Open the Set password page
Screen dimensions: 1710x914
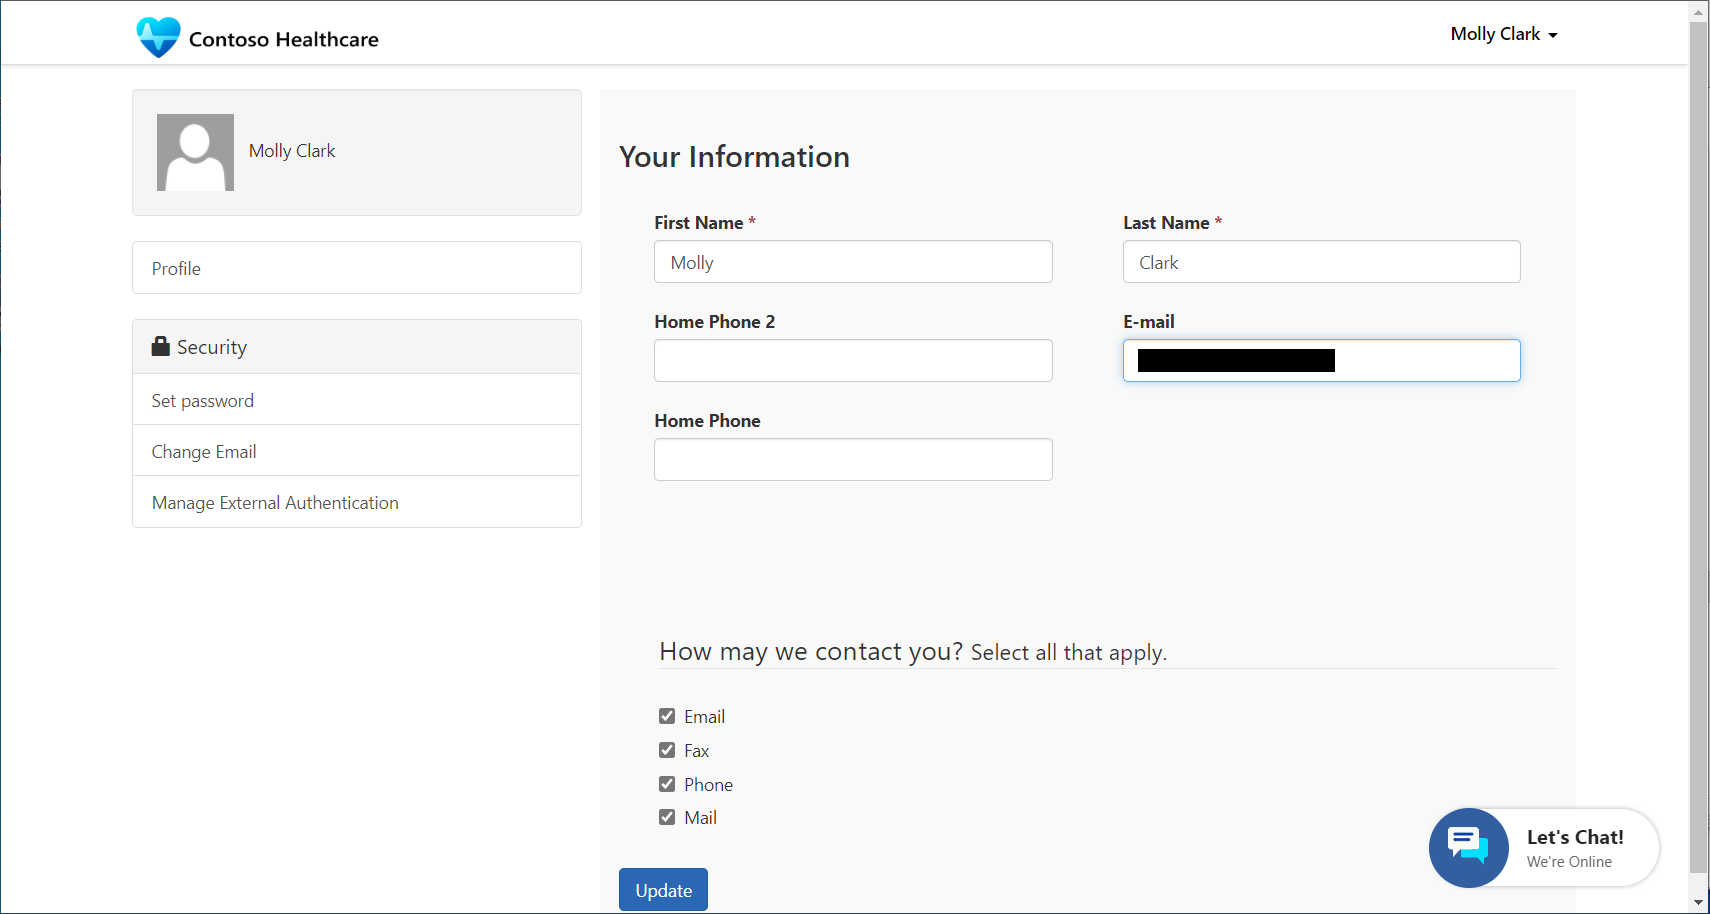[x=202, y=400]
